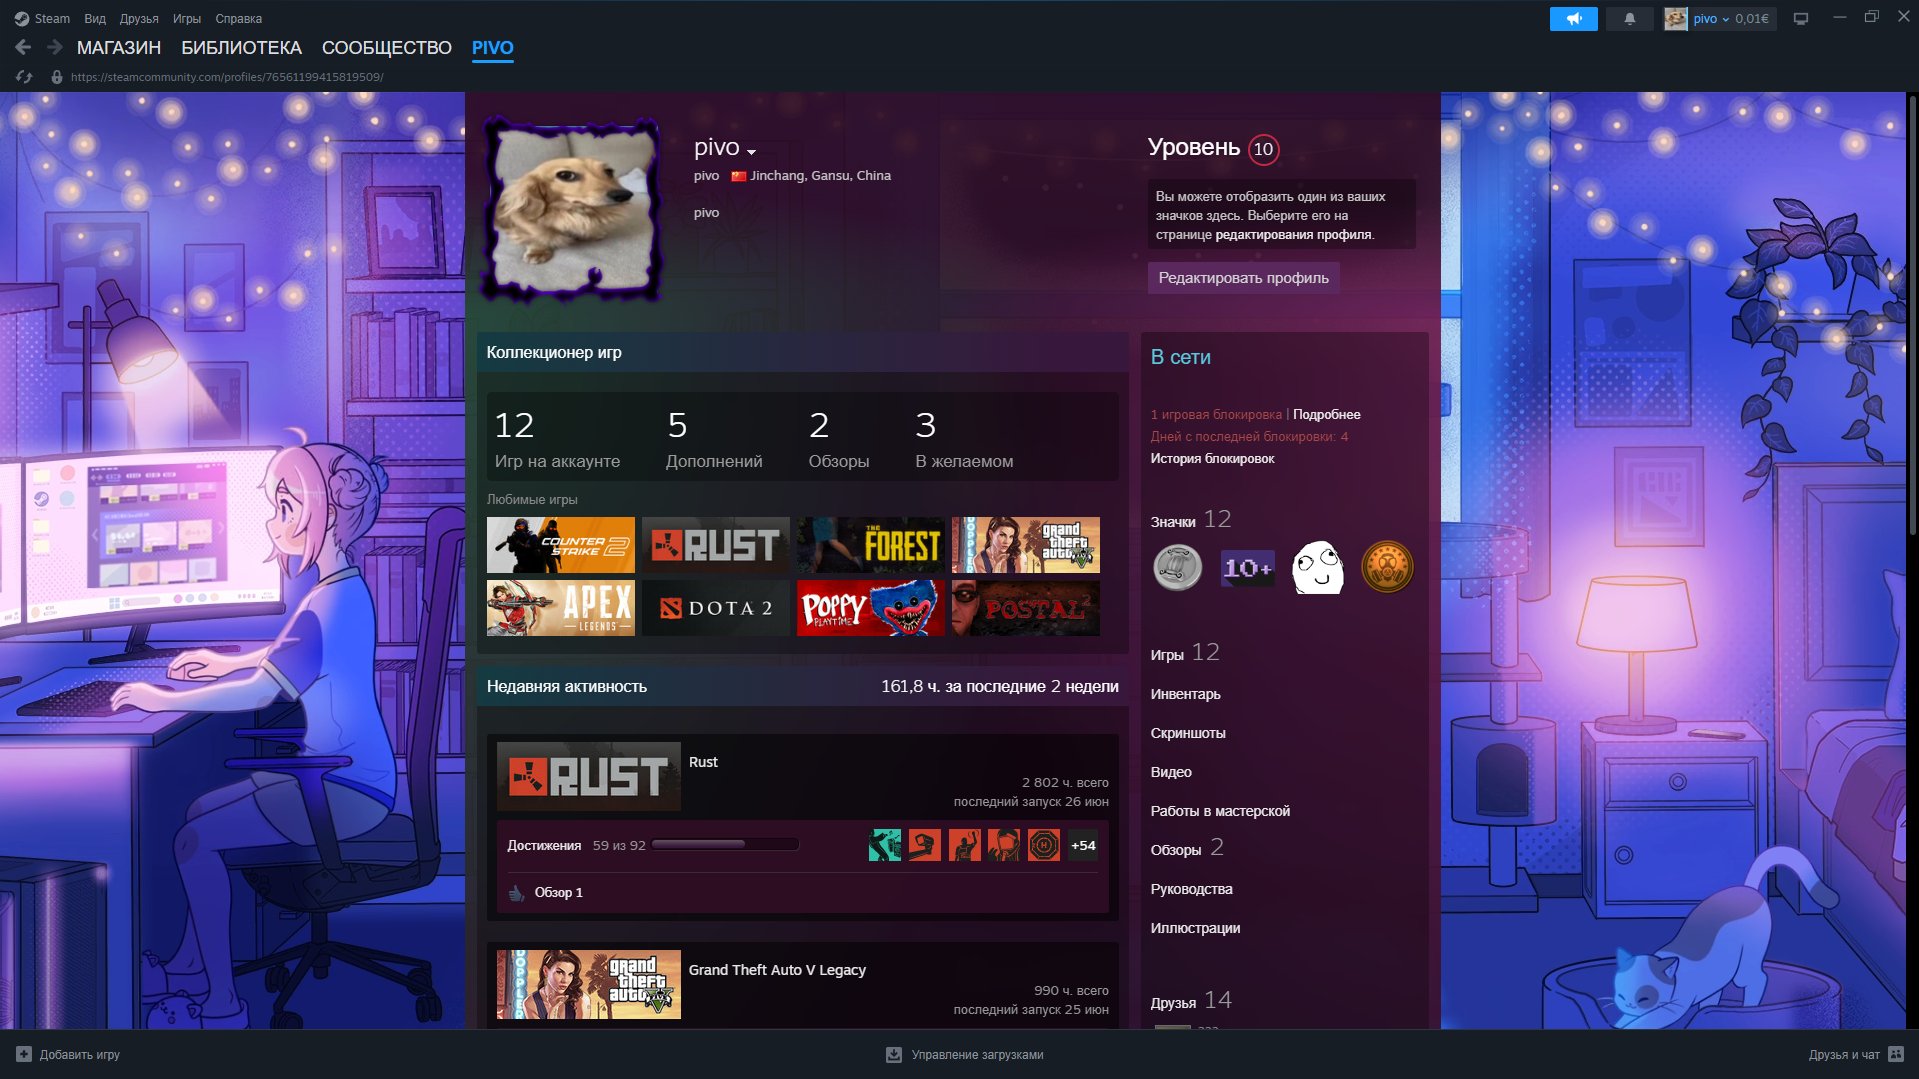Expand the pivo name history dropdown arrow
Image resolution: width=1919 pixels, height=1079 pixels.
752,152
